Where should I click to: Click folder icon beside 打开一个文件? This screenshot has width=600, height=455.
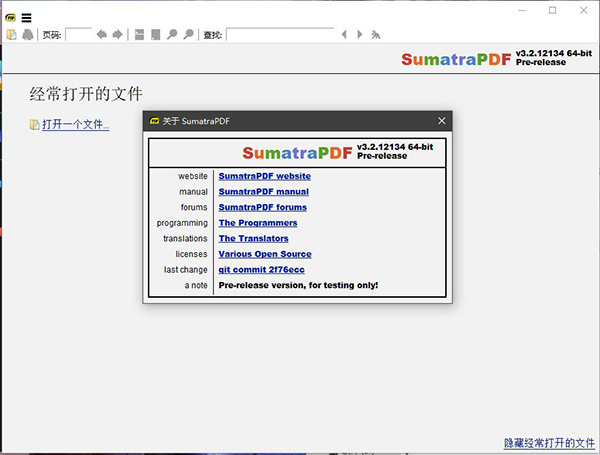(34, 125)
